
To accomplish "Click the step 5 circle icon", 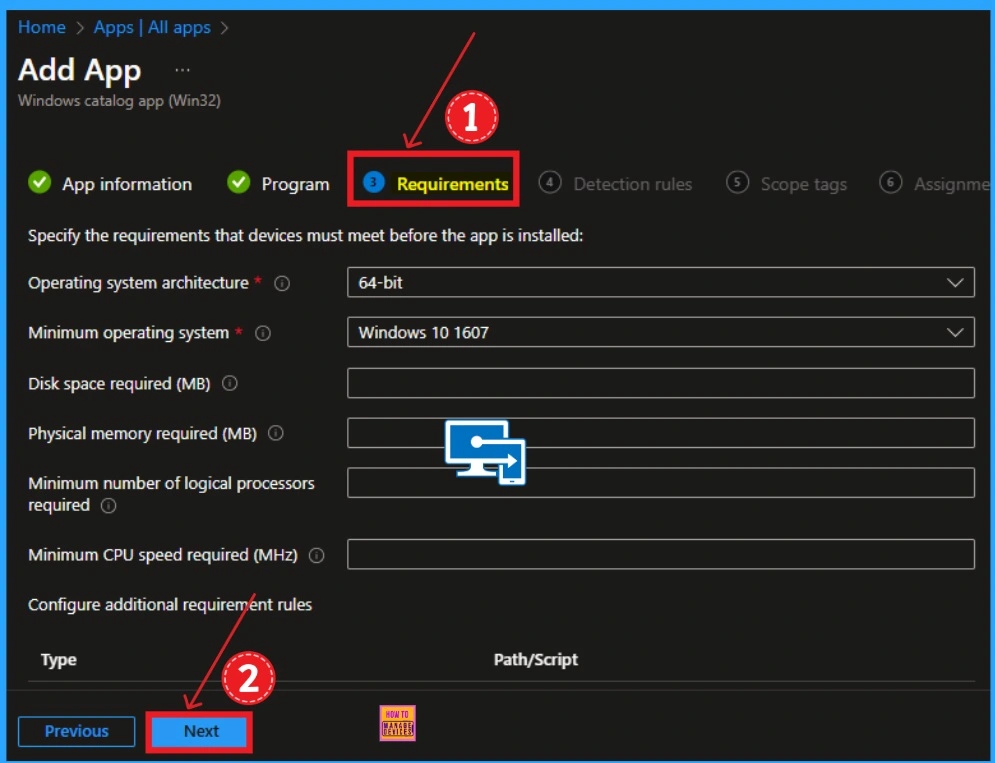I will point(737,183).
